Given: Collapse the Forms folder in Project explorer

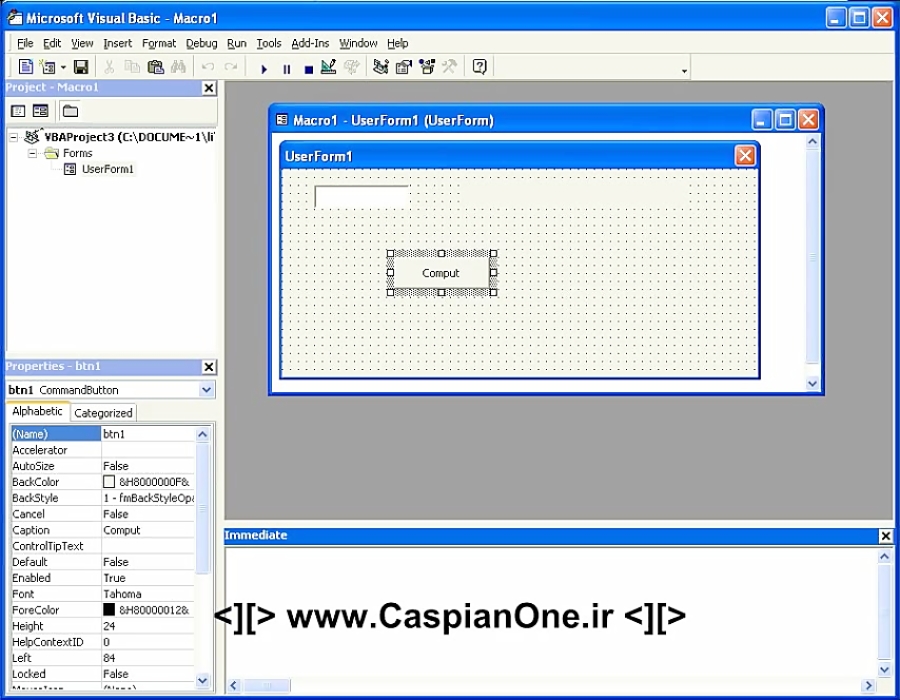Looking at the screenshot, I should point(30,153).
